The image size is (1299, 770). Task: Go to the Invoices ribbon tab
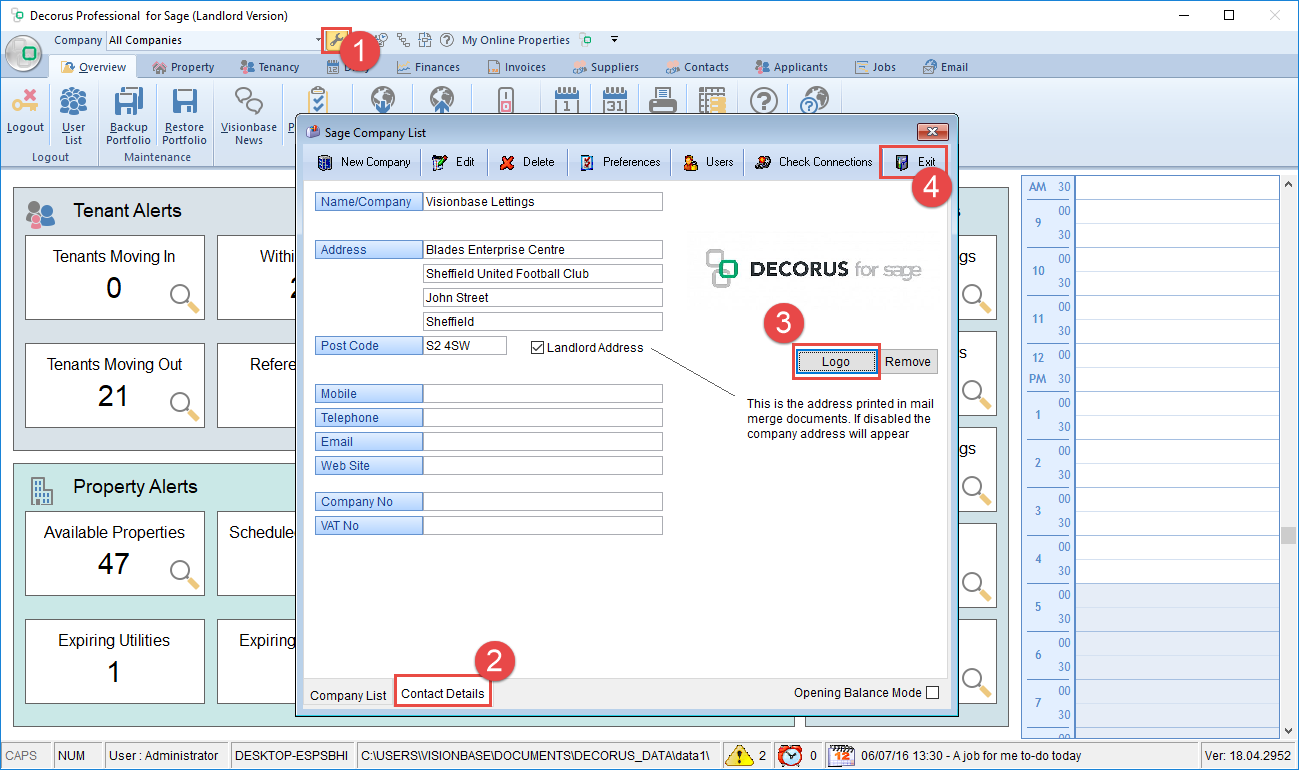click(x=517, y=67)
